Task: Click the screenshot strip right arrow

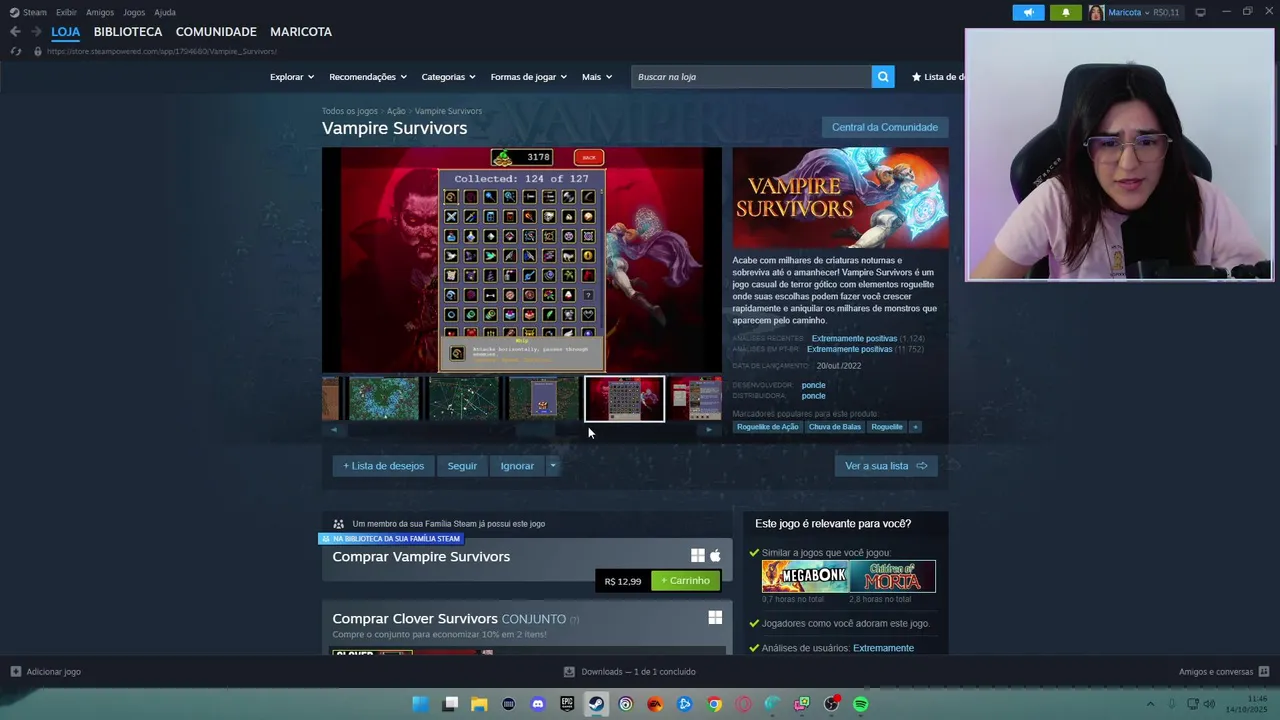Action: pos(709,430)
